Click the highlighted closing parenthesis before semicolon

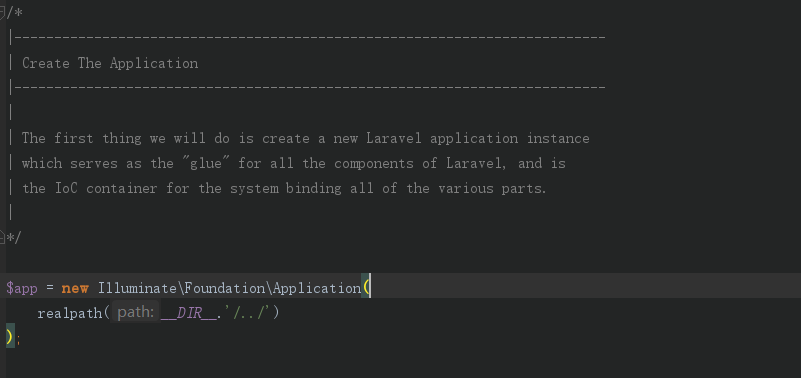pos(10,338)
